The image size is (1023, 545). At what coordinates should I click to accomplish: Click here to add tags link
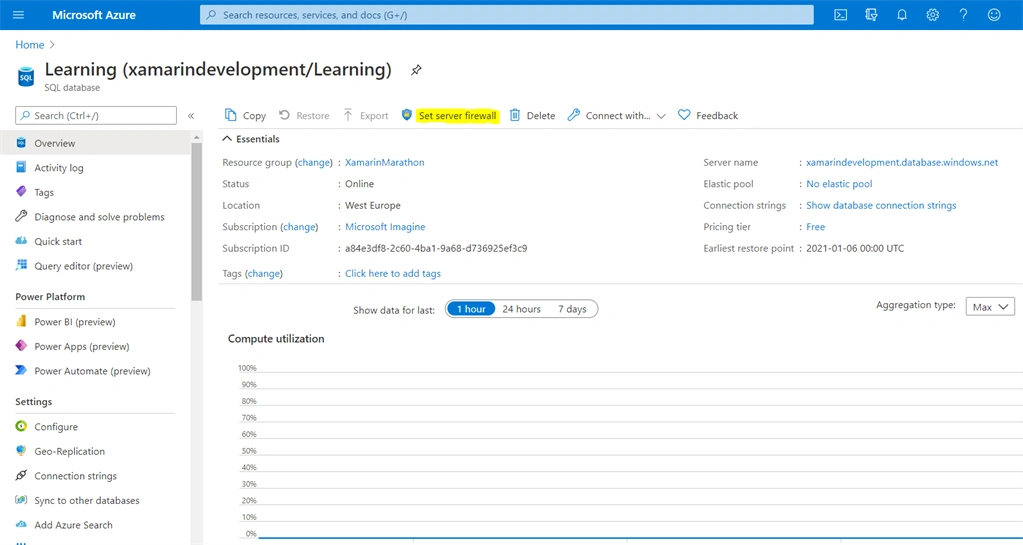click(x=393, y=273)
